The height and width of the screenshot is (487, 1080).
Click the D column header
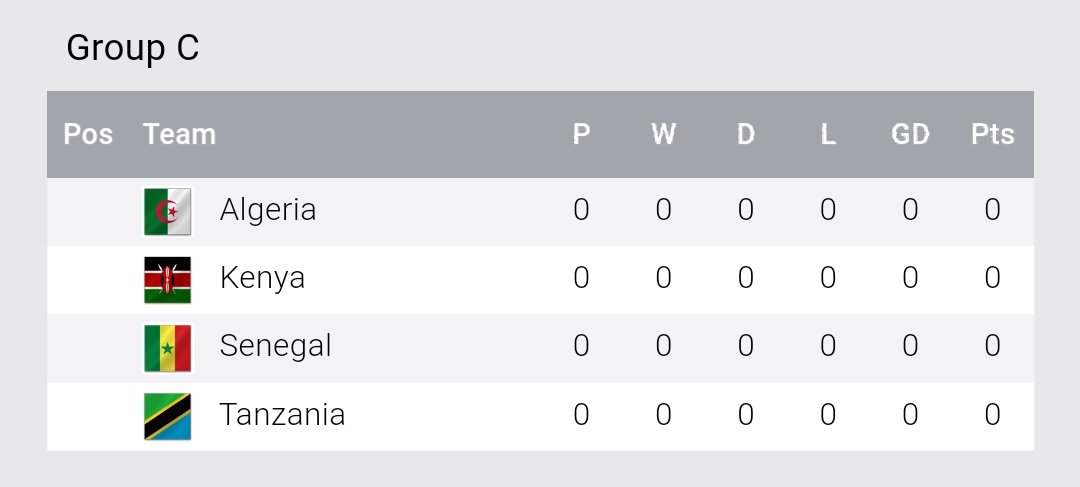coord(745,134)
